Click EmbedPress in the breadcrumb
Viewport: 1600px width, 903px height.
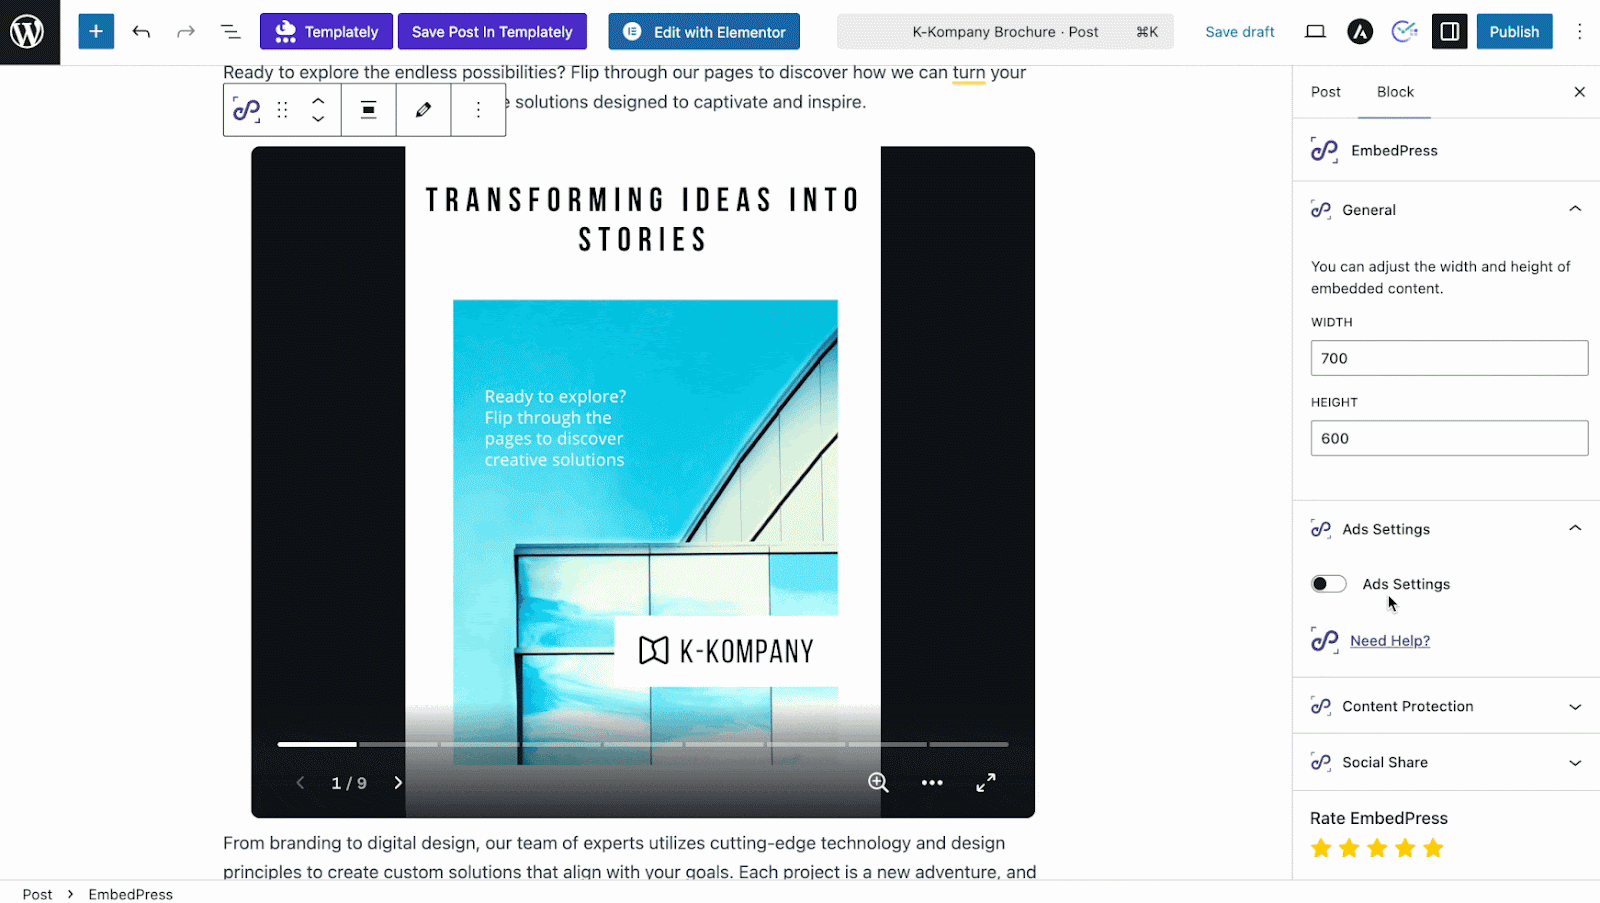[x=130, y=894]
